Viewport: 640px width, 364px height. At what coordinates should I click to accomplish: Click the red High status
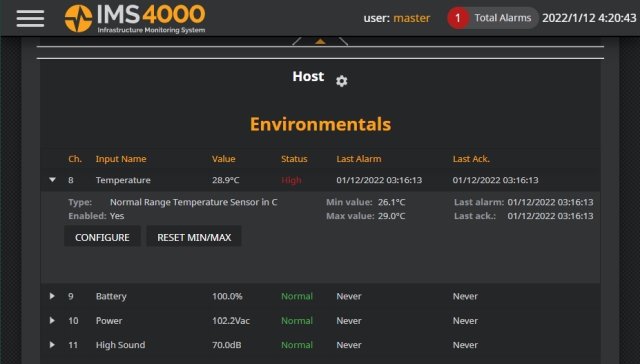tap(291, 180)
